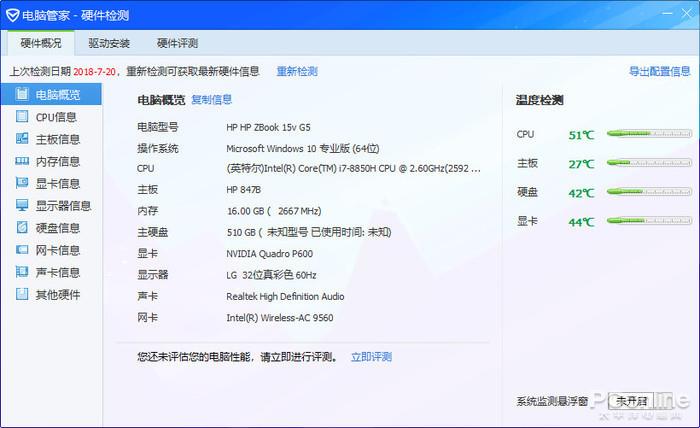Image resolution: width=700 pixels, height=428 pixels.
Task: Click the 复制信息 link
Action: (x=212, y=100)
